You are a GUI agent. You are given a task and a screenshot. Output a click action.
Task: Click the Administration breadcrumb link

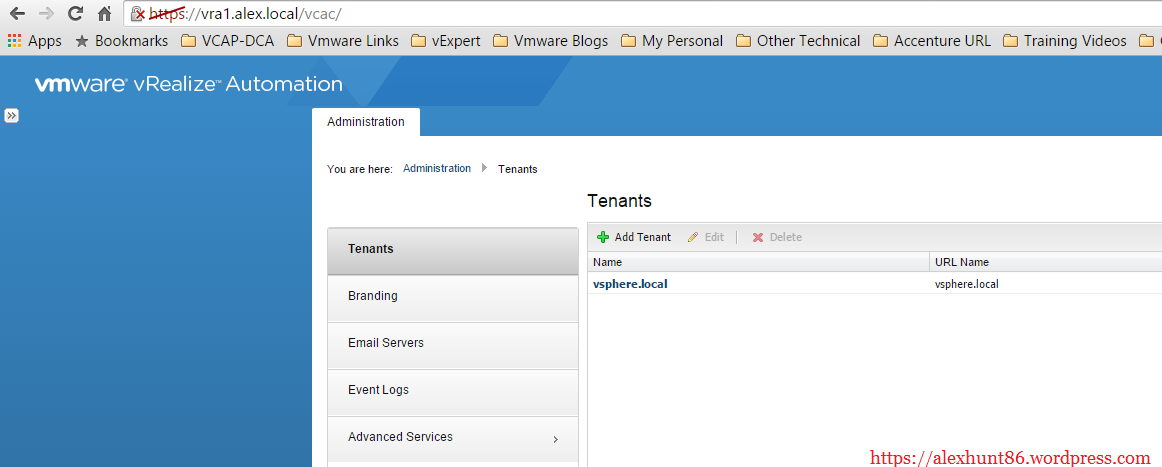437,169
